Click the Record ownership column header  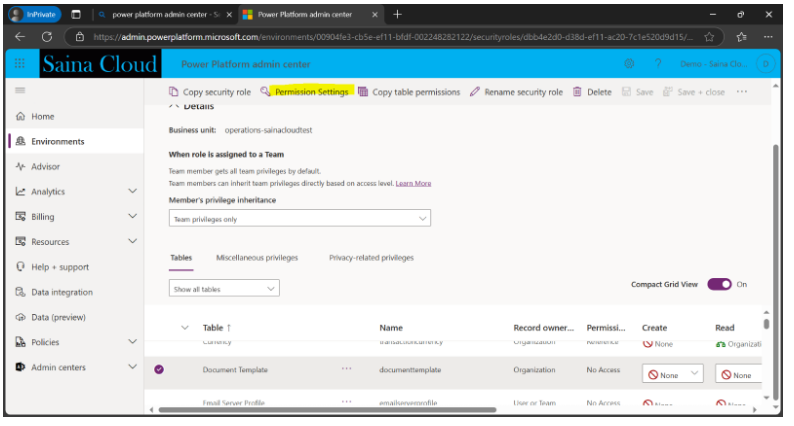tap(543, 328)
